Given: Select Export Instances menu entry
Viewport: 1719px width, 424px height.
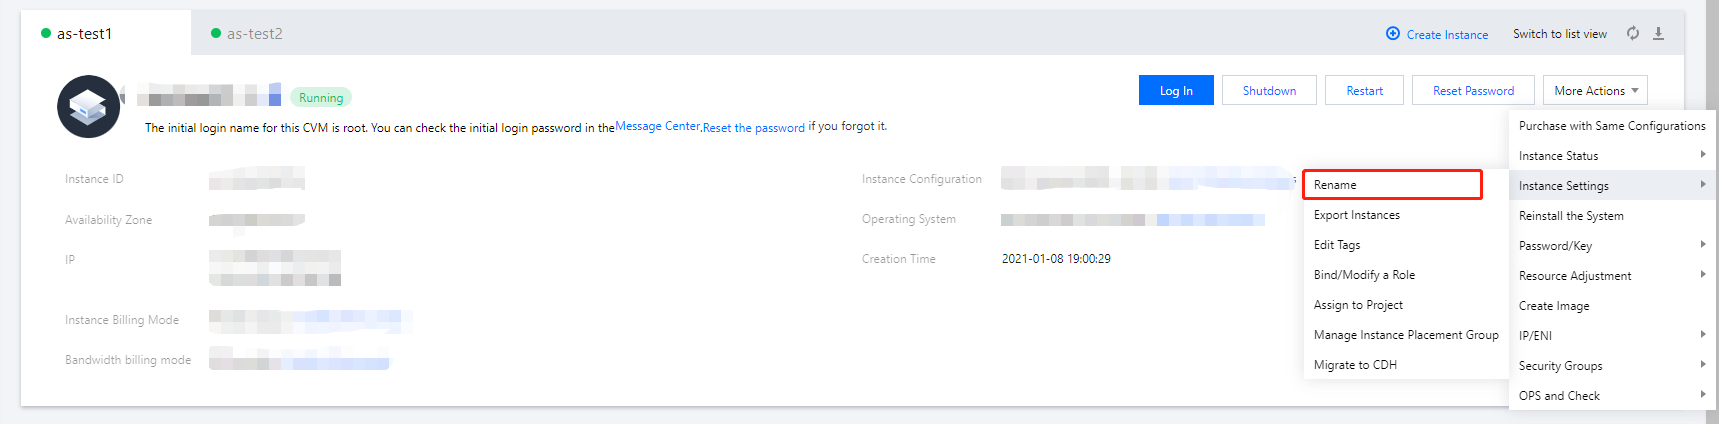Looking at the screenshot, I should point(1356,215).
